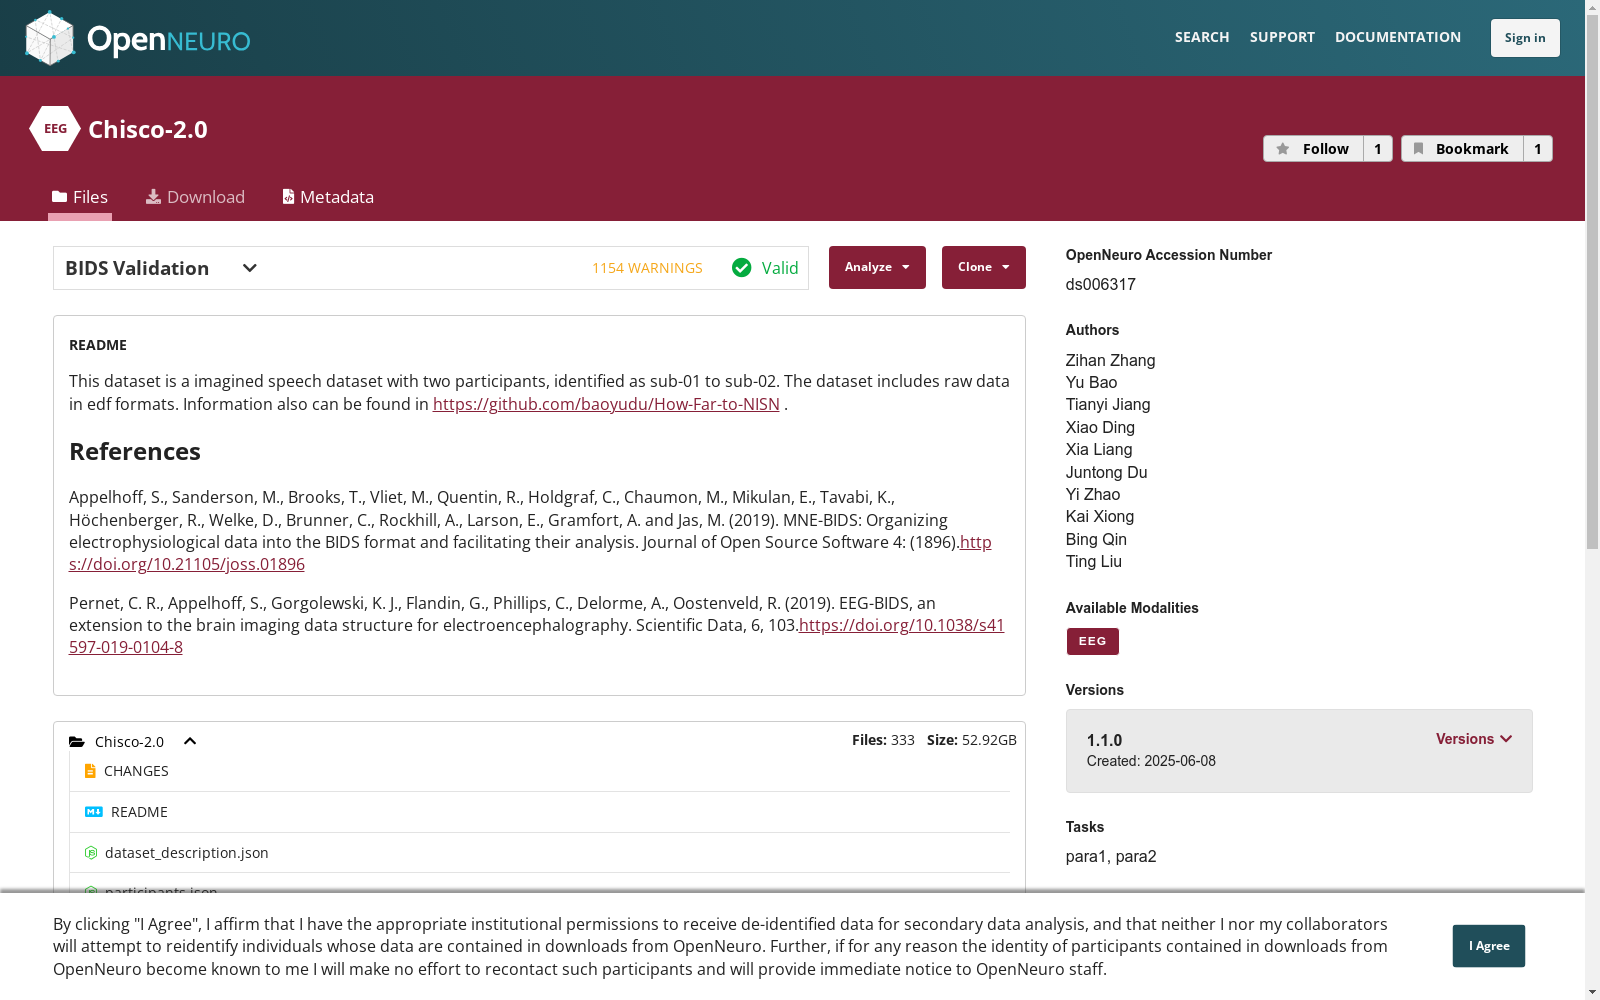Click the CHANGES file document icon
The width and height of the screenshot is (1600, 1000).
tap(90, 771)
